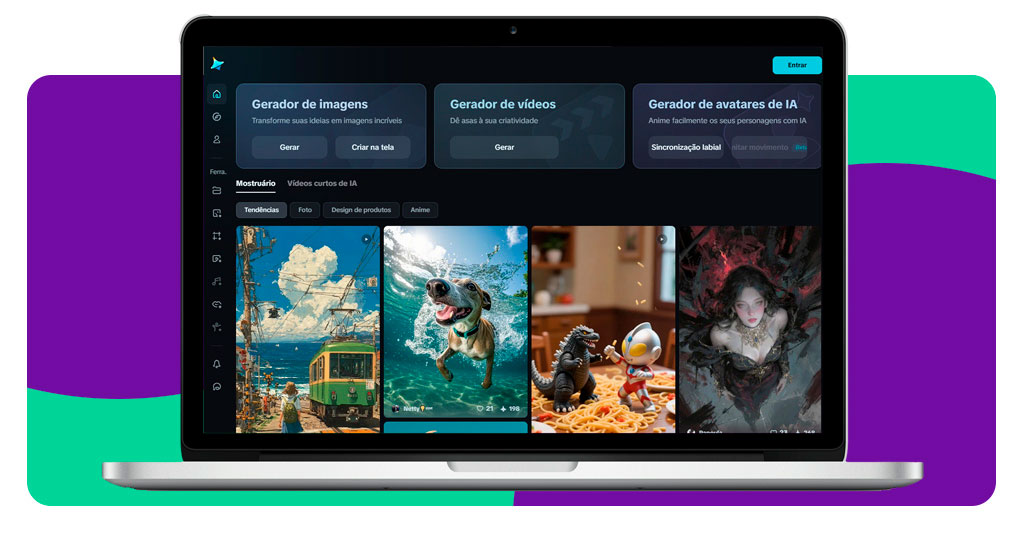
Task: Click the movimento Beta button
Action: [769, 147]
